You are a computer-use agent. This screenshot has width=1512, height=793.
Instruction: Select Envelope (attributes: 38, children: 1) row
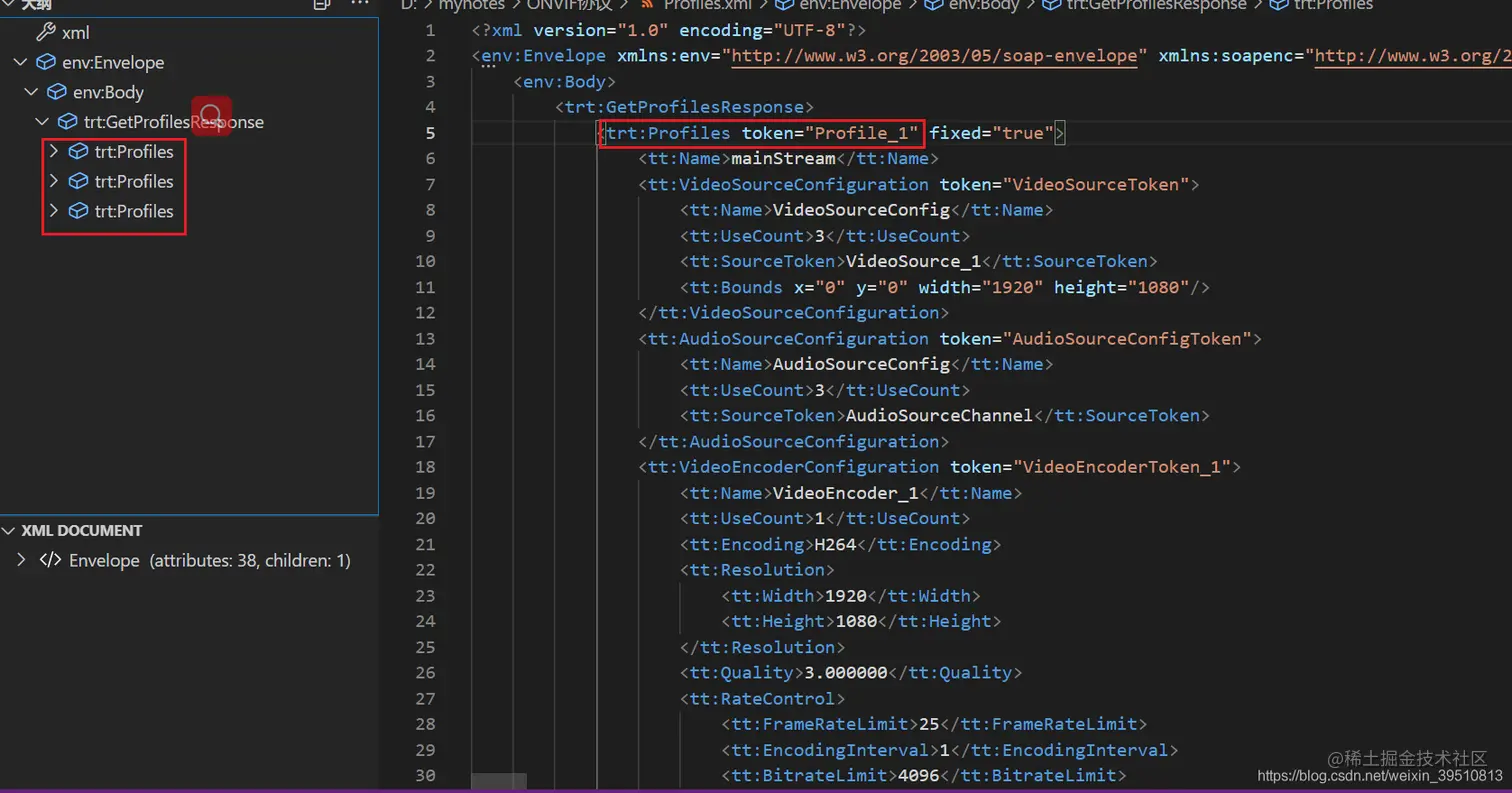pos(189,560)
